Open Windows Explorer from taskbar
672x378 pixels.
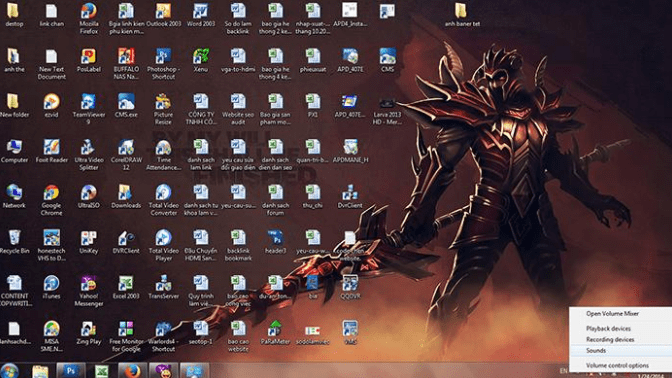[x=40, y=371]
